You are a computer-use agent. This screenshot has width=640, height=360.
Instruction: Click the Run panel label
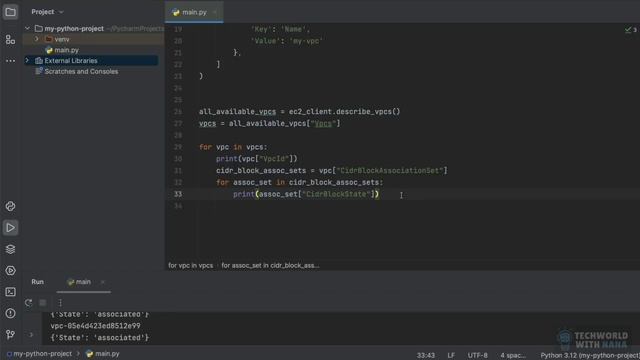coord(38,282)
